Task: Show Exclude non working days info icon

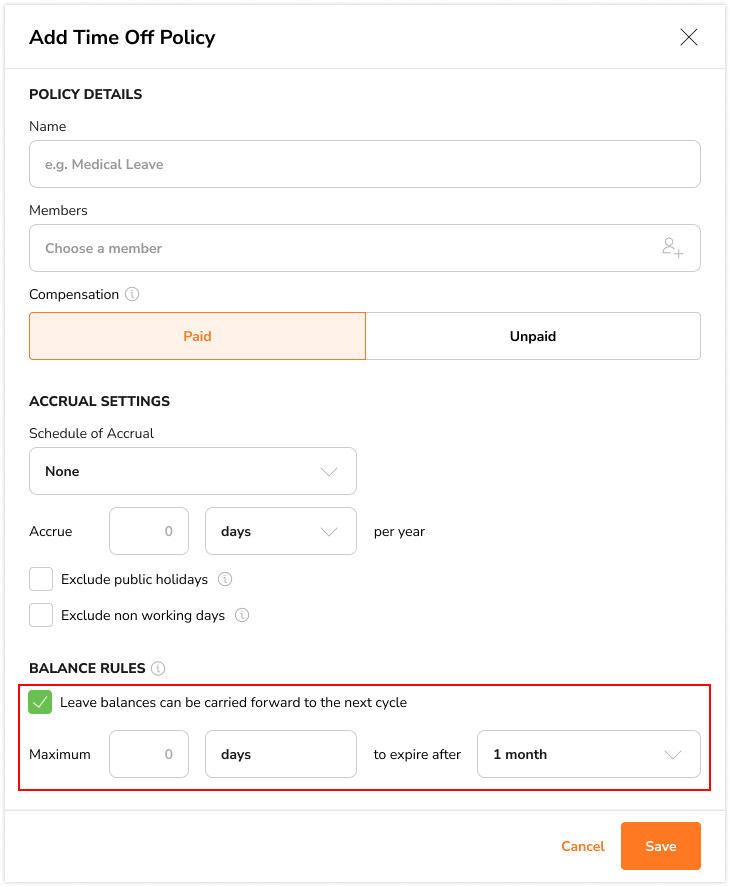Action: [x=242, y=615]
